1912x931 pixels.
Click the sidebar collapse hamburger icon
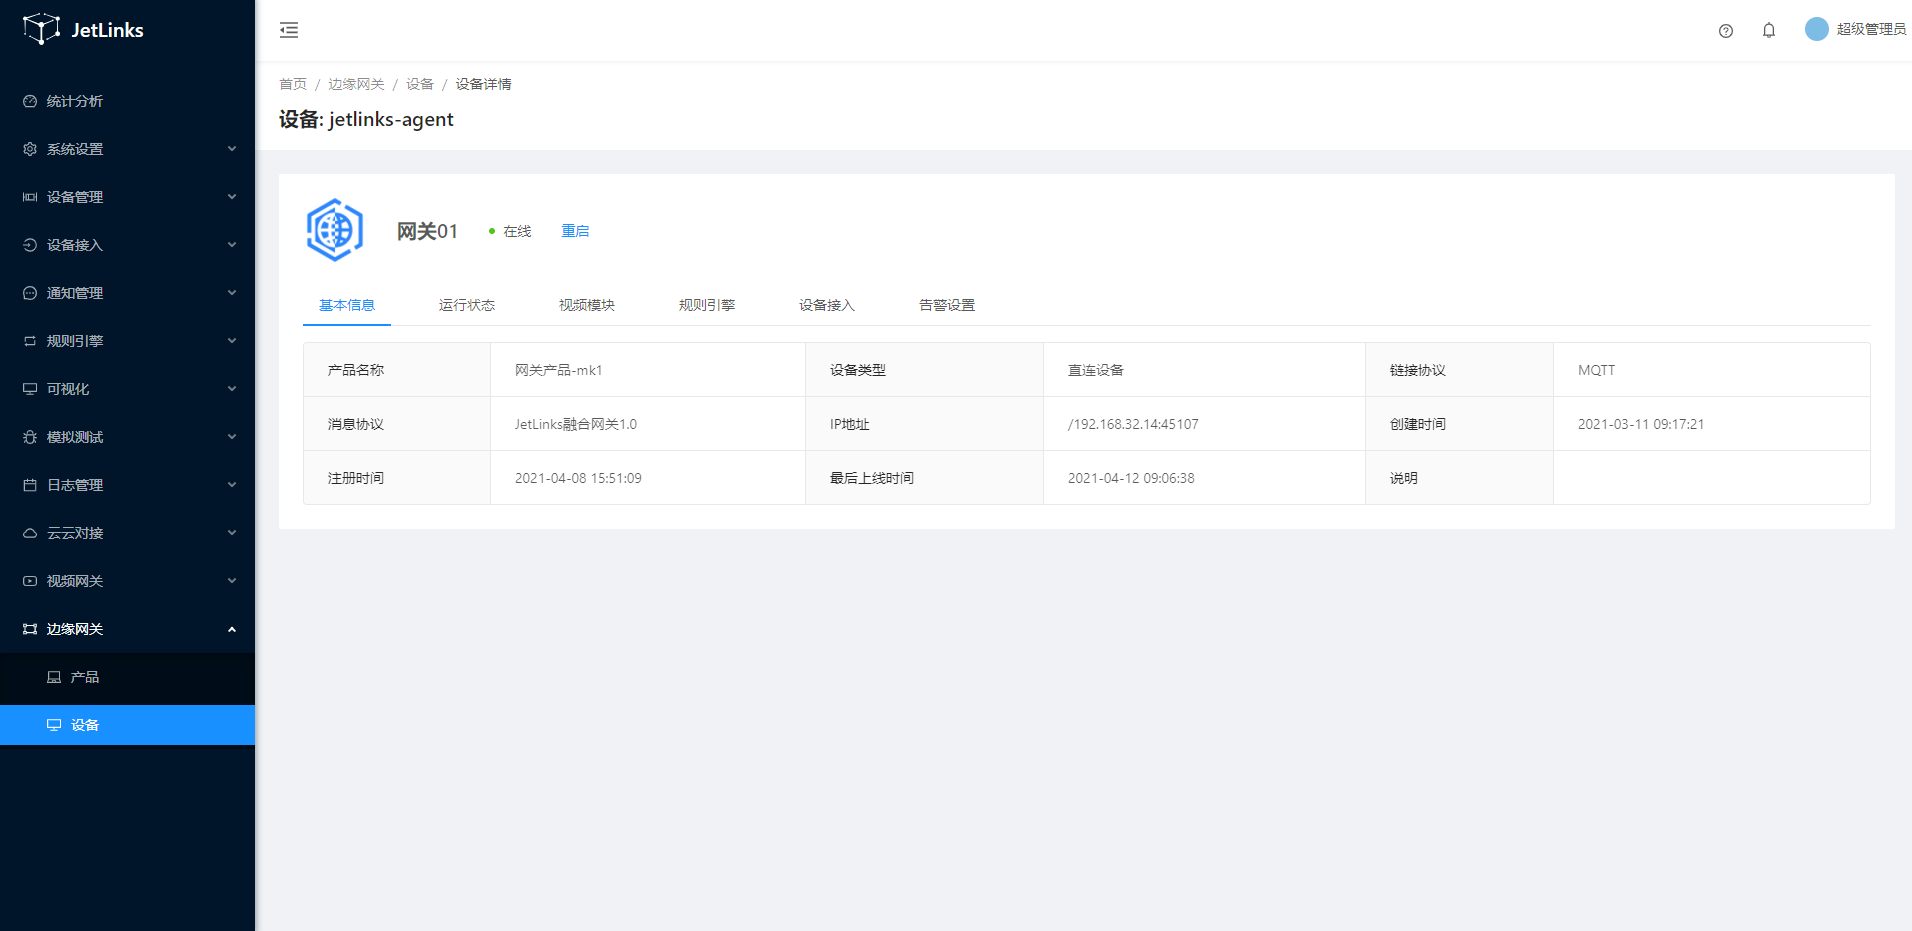(x=289, y=30)
